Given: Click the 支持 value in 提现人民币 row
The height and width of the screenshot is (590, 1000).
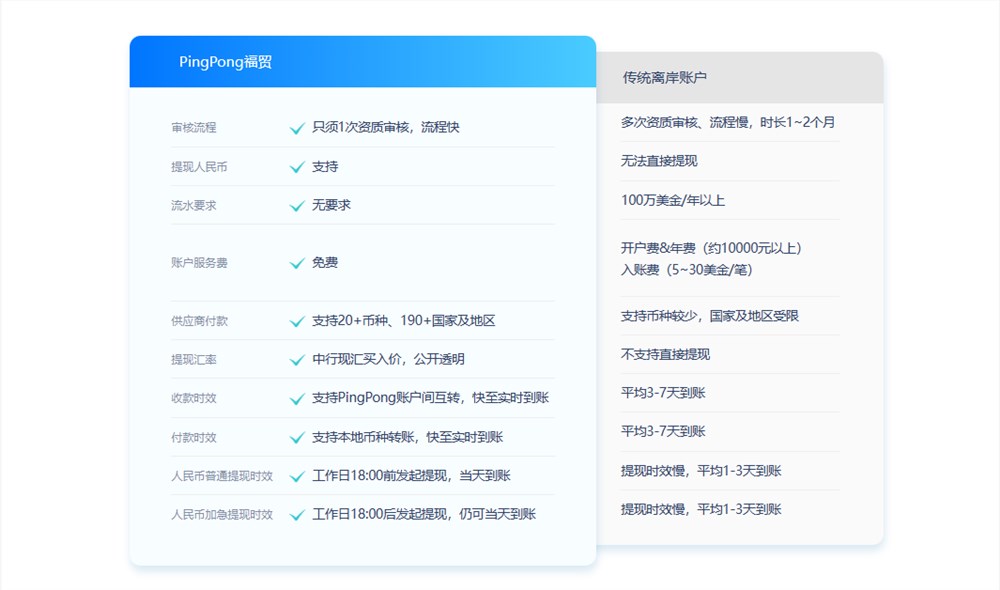Looking at the screenshot, I should [325, 166].
